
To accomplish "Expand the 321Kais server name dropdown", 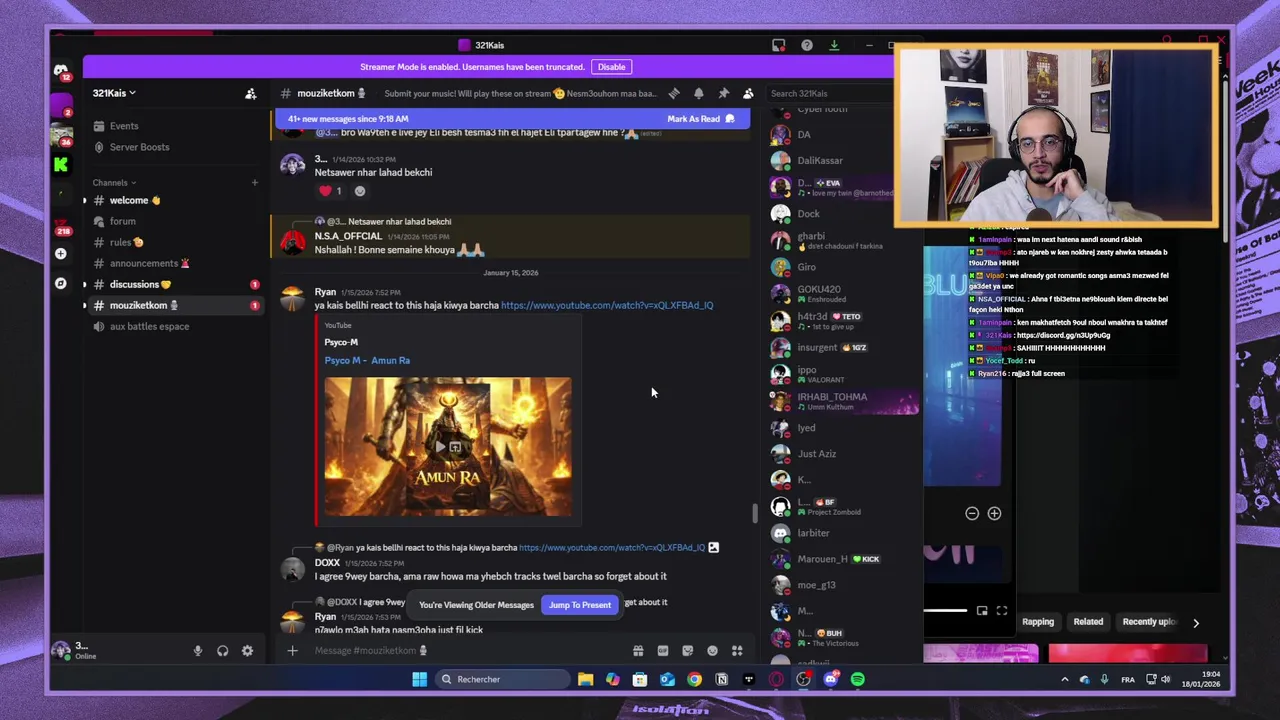I will tap(114, 93).
